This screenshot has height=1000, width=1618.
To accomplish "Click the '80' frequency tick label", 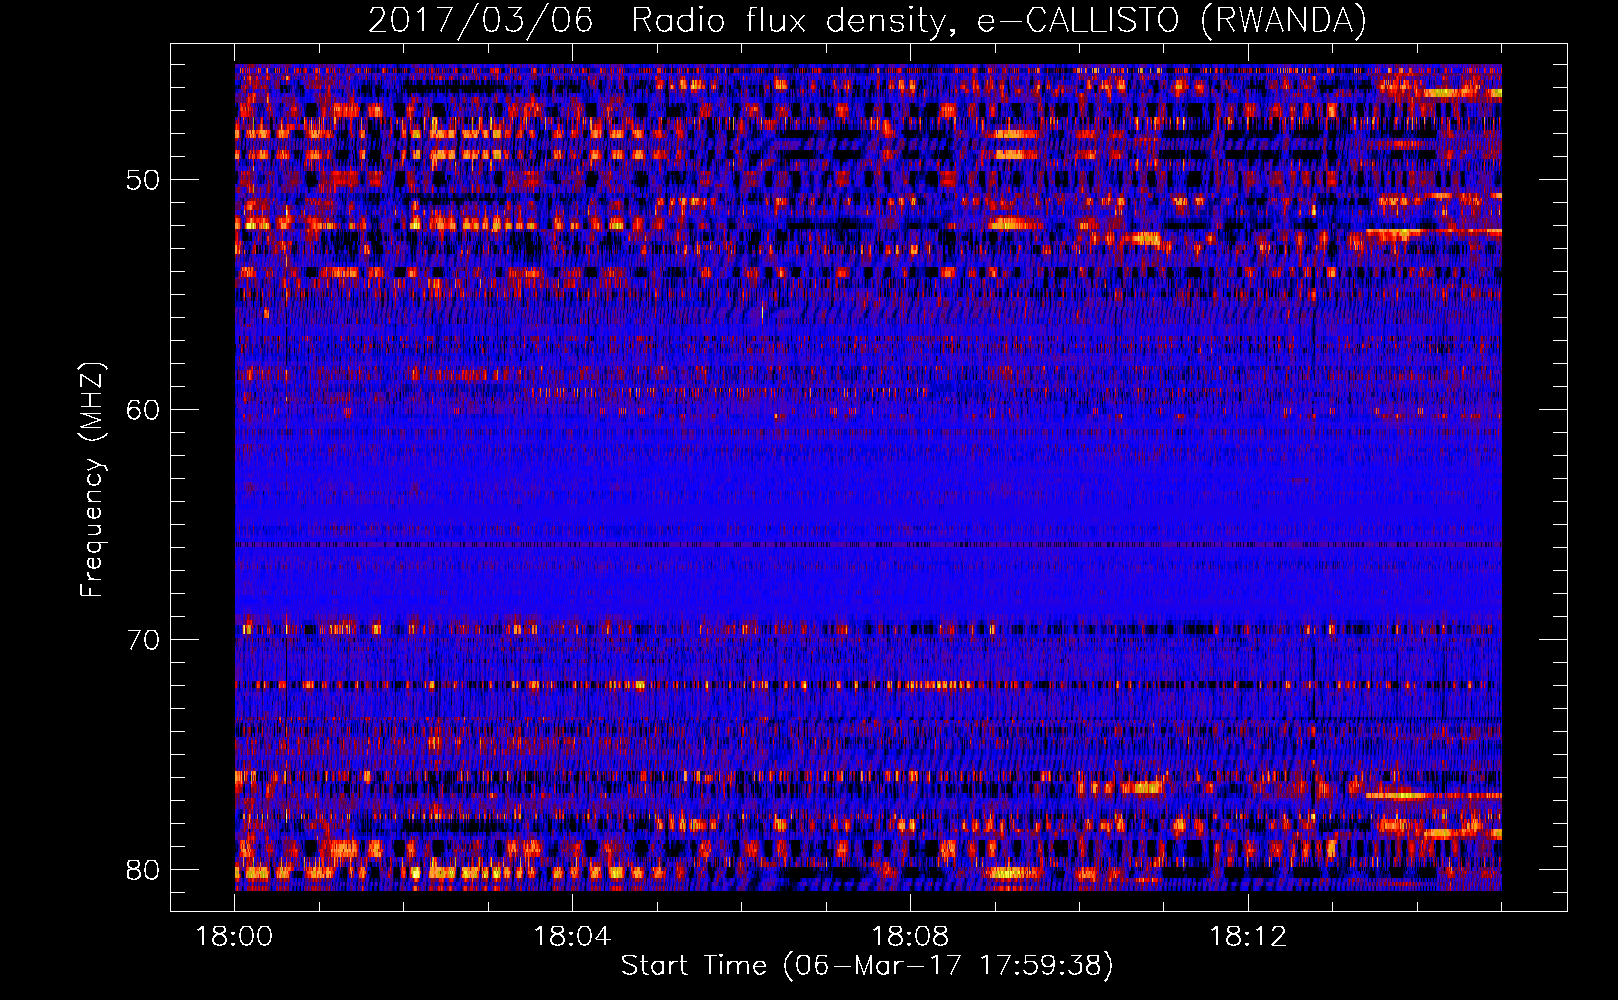I will pos(143,870).
